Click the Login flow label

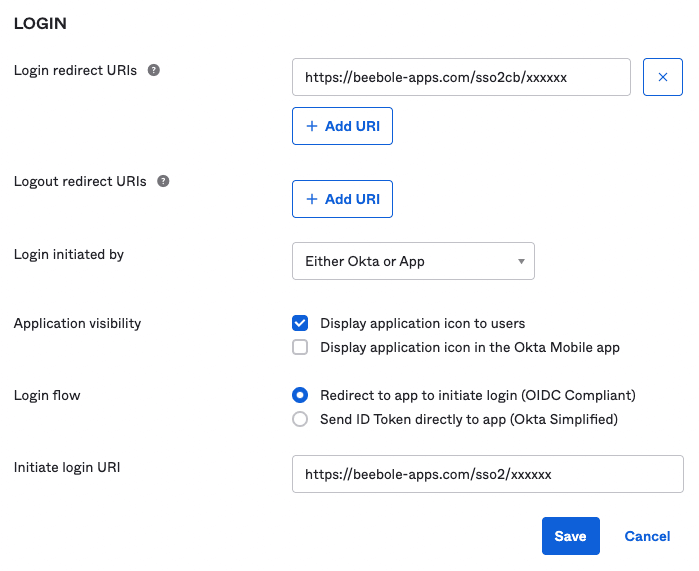pyautogui.click(x=47, y=395)
